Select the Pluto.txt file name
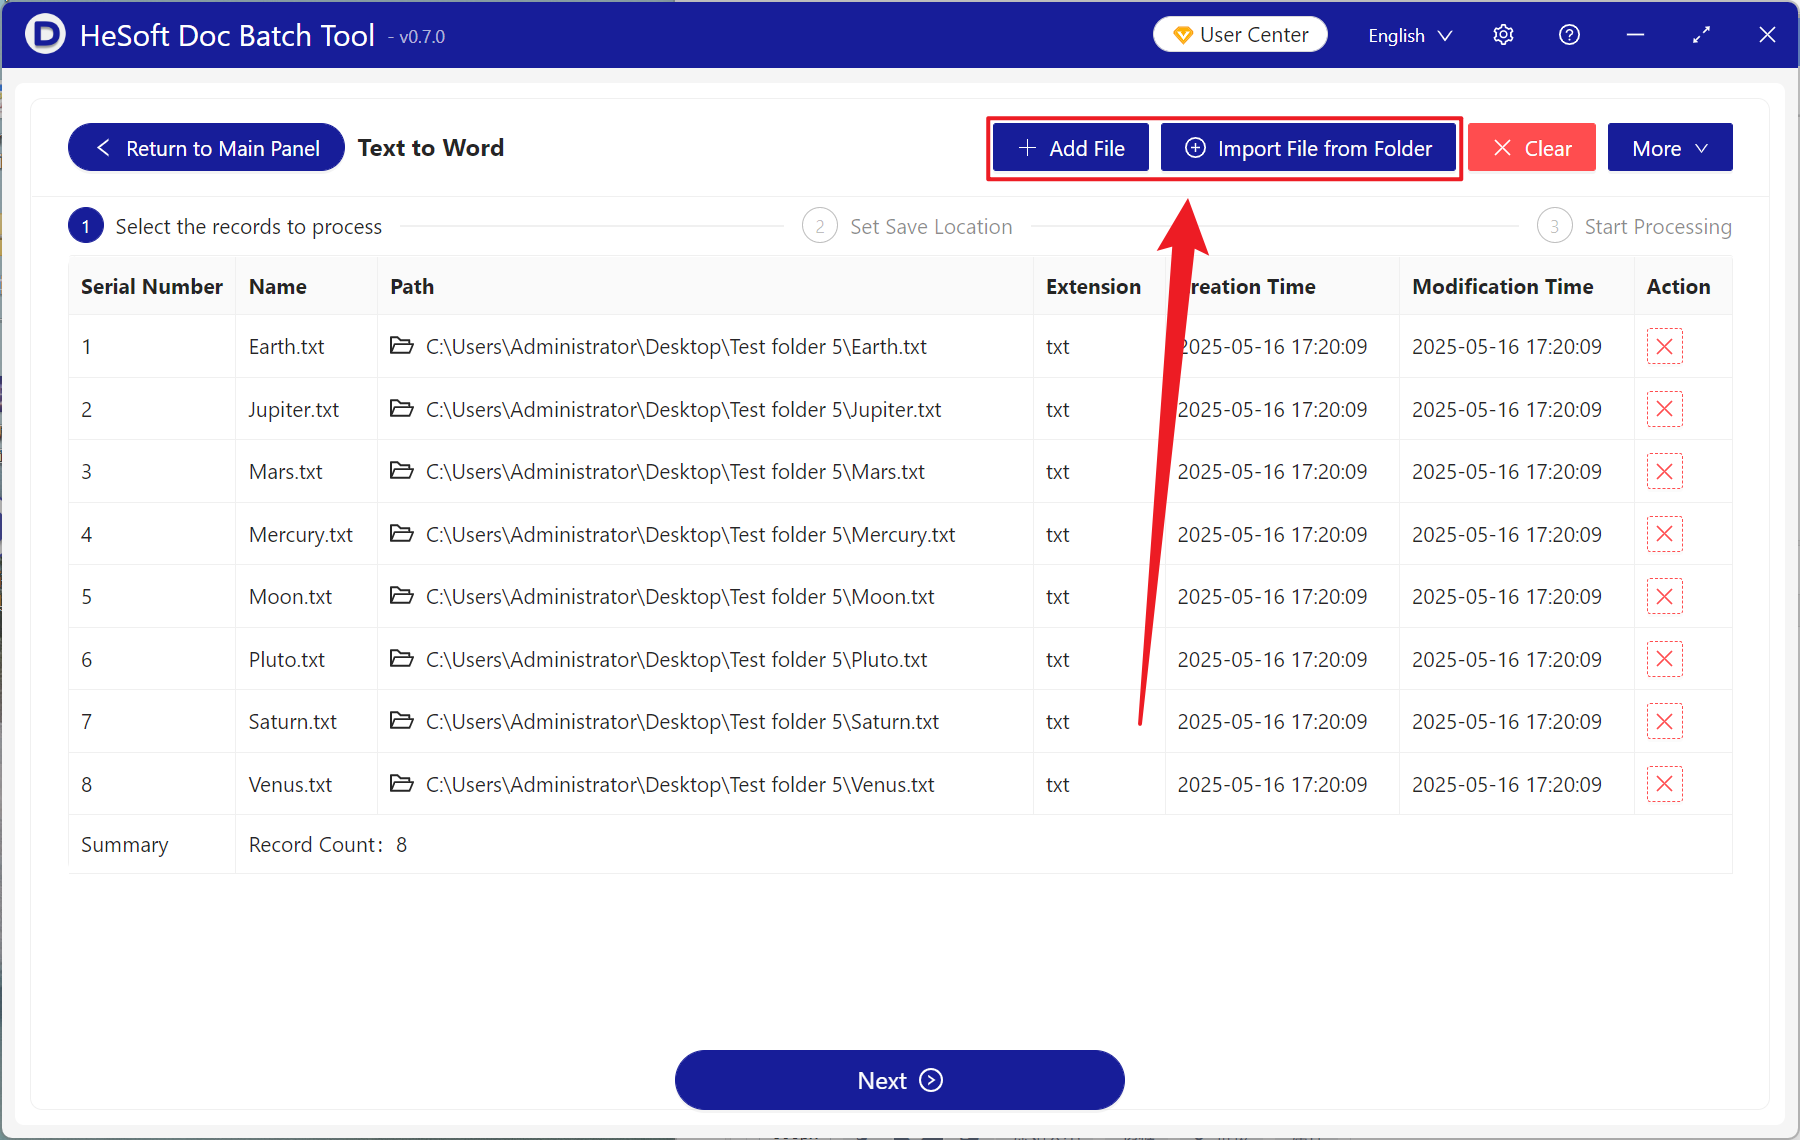This screenshot has width=1800, height=1140. click(x=287, y=660)
